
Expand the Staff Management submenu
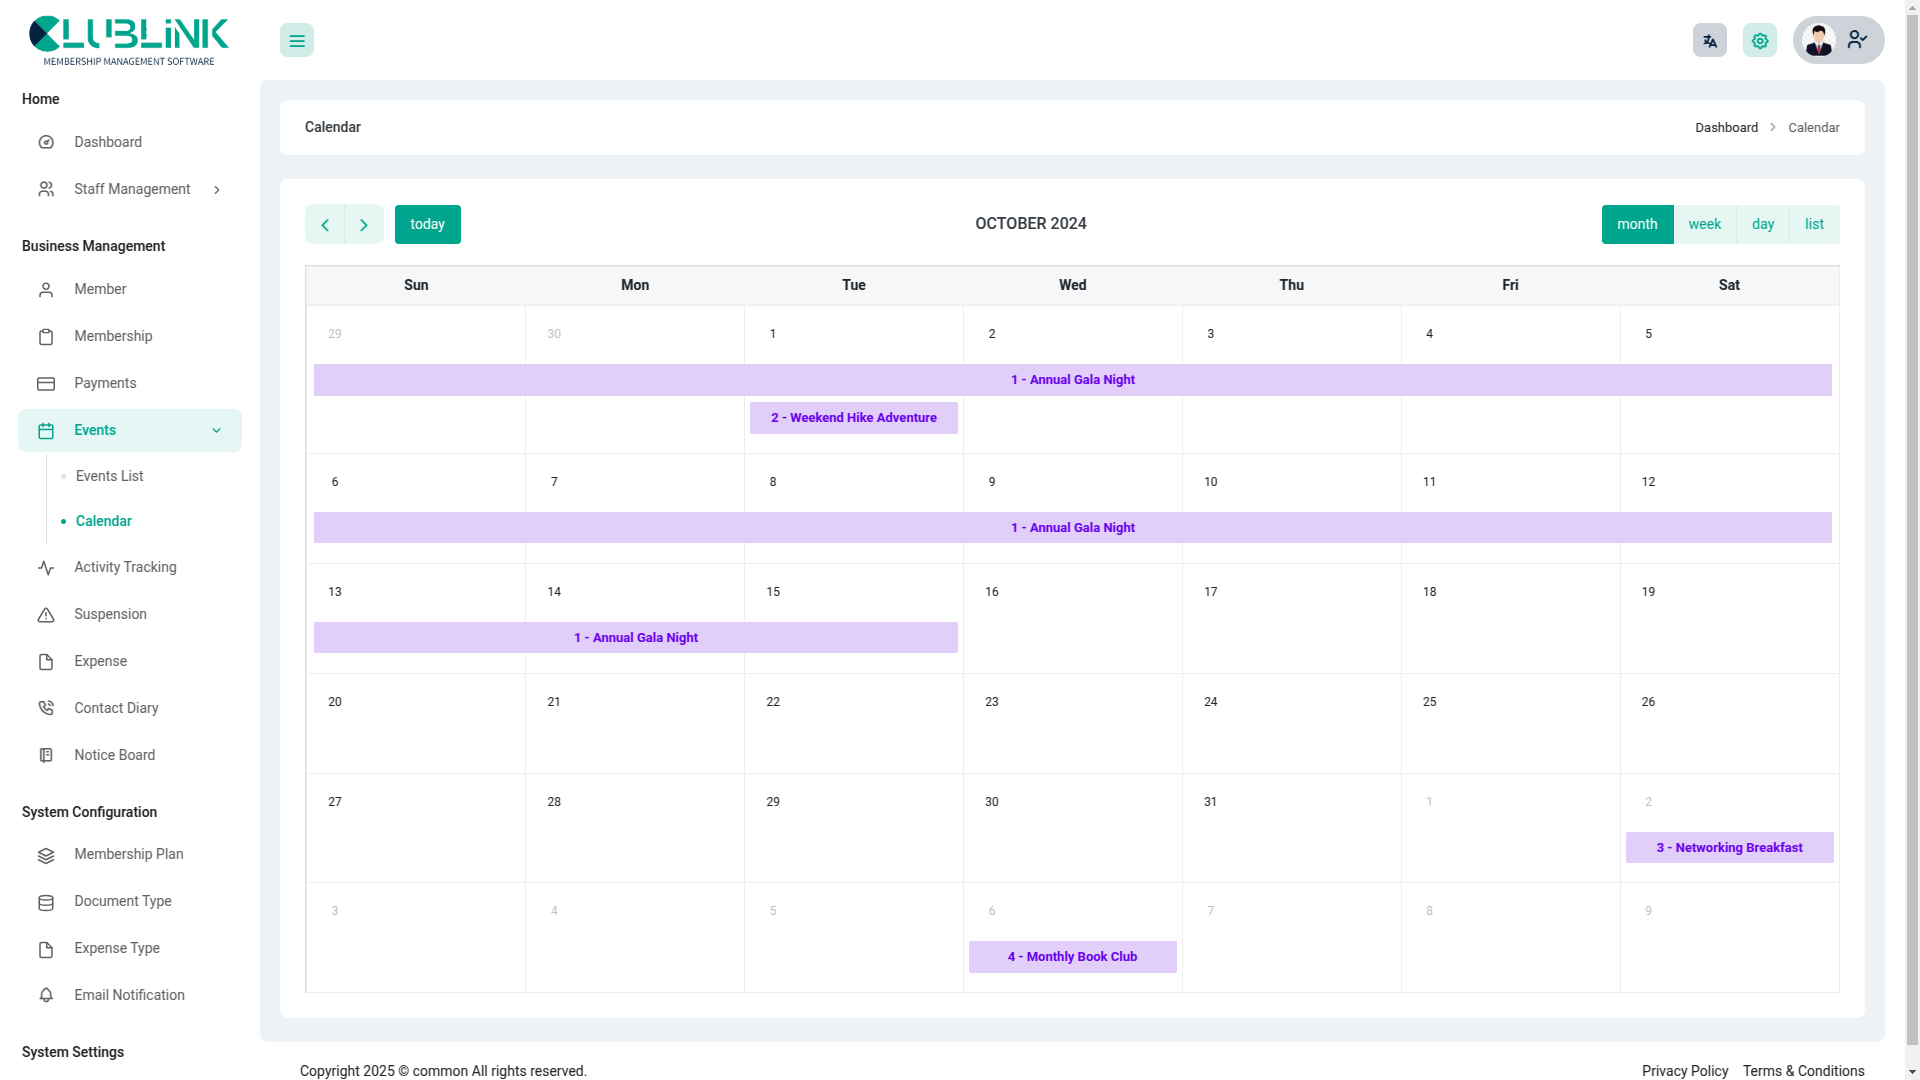pos(130,189)
